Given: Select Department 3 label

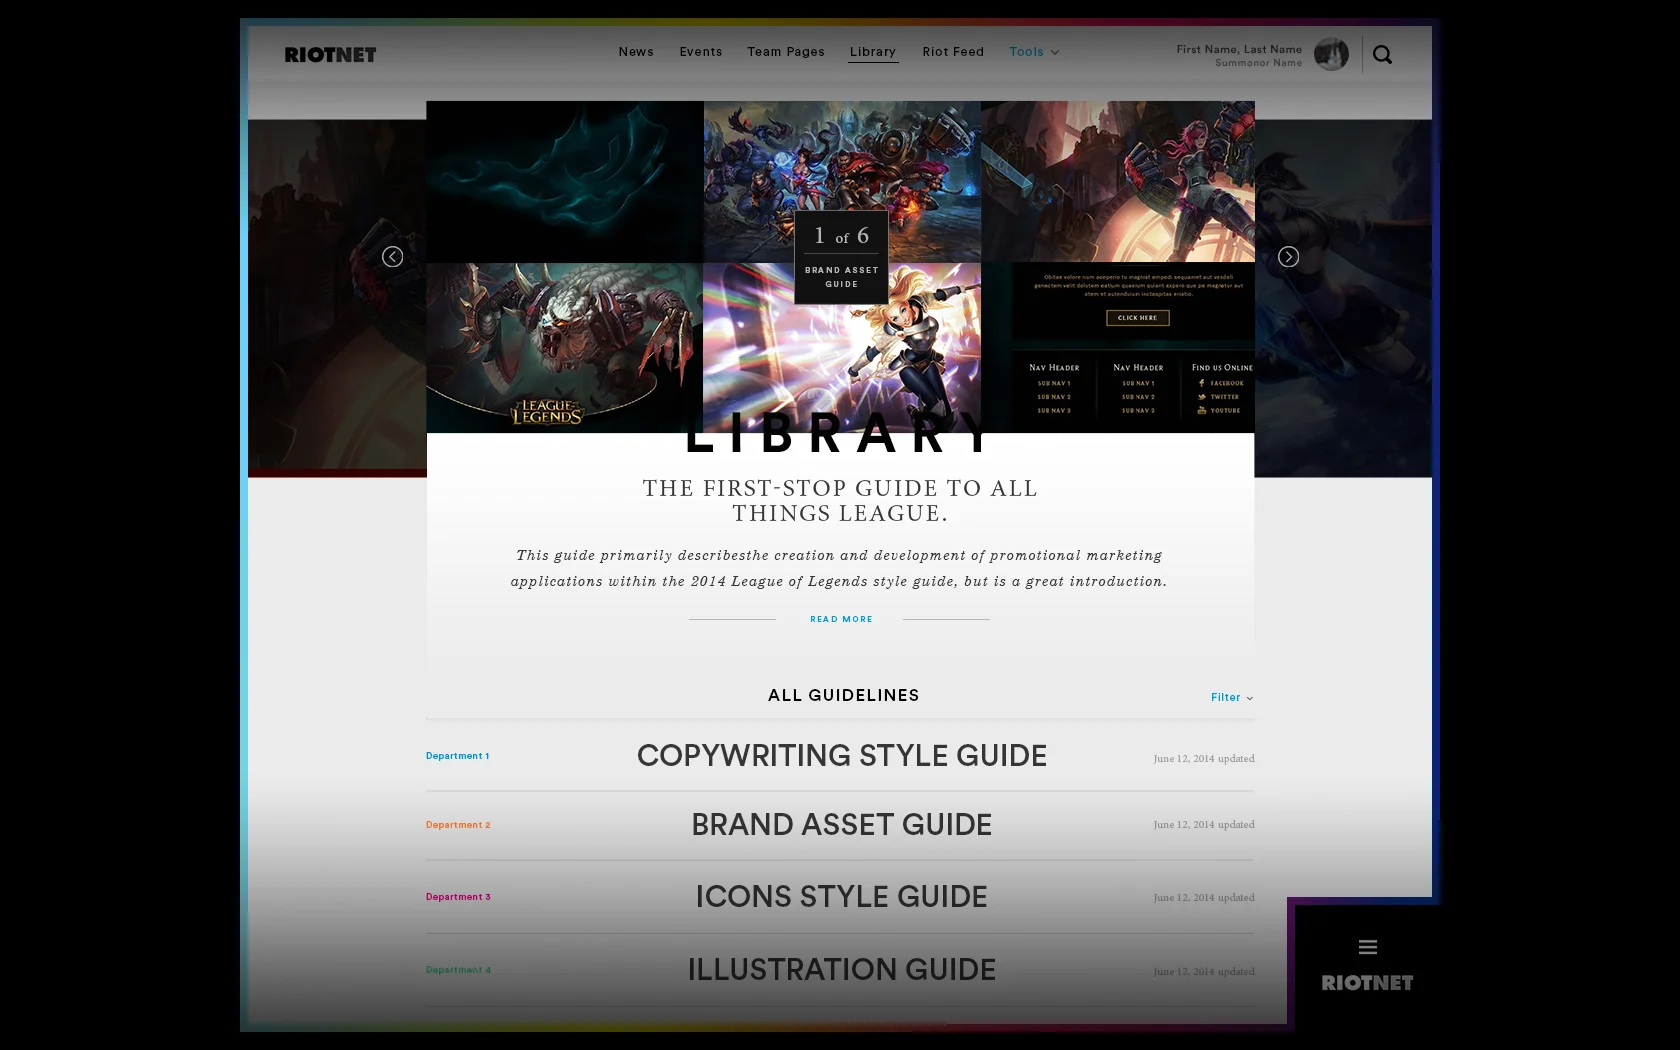Looking at the screenshot, I should point(458,897).
